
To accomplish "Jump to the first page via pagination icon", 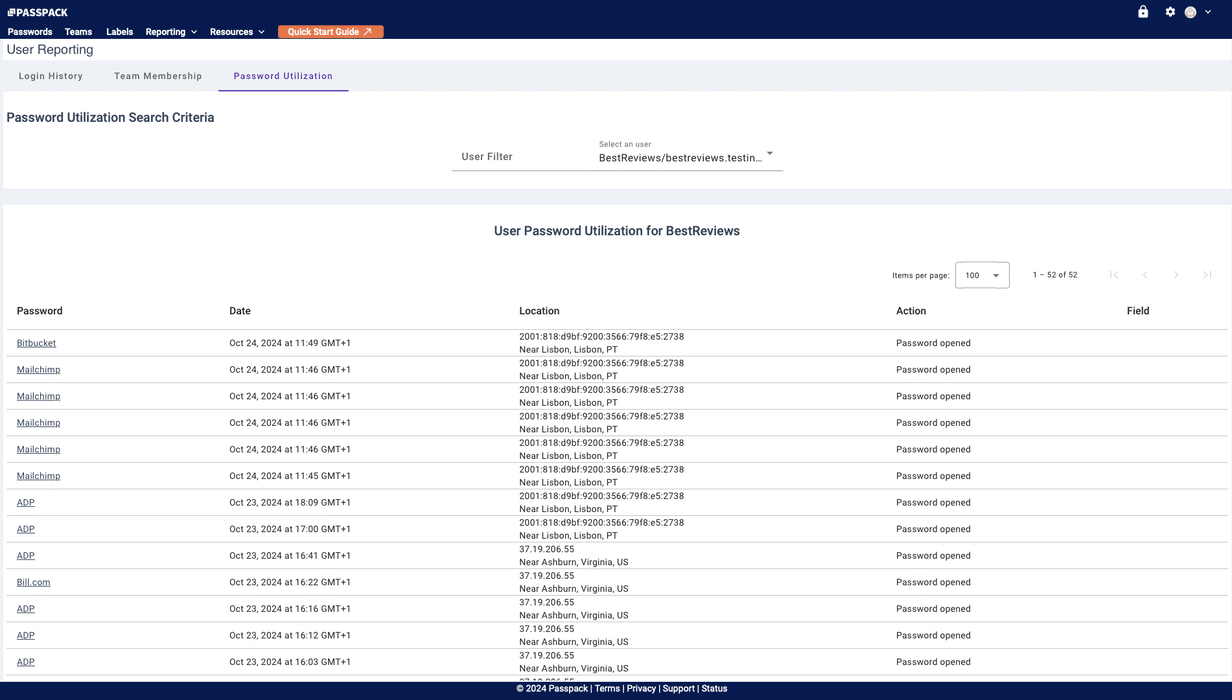I will 1114,274.
